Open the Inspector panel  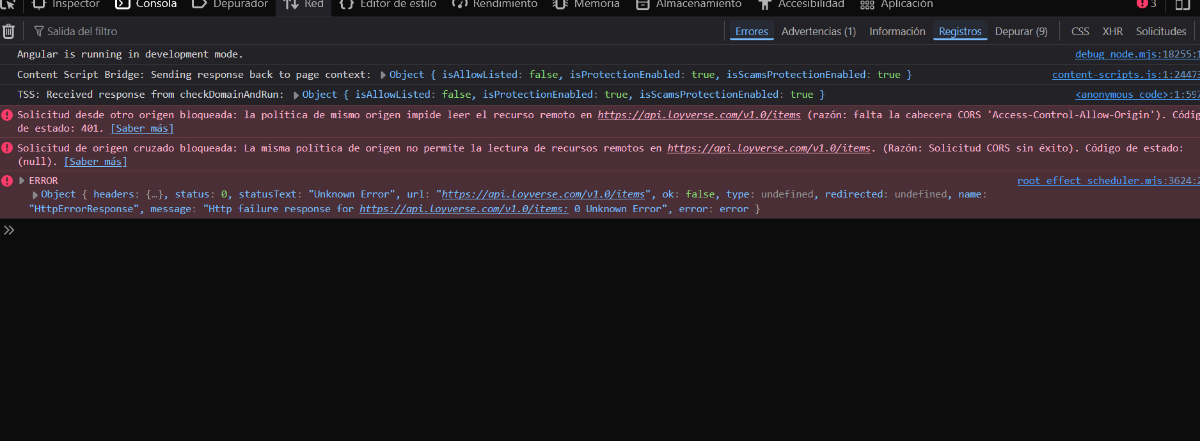(66, 4)
